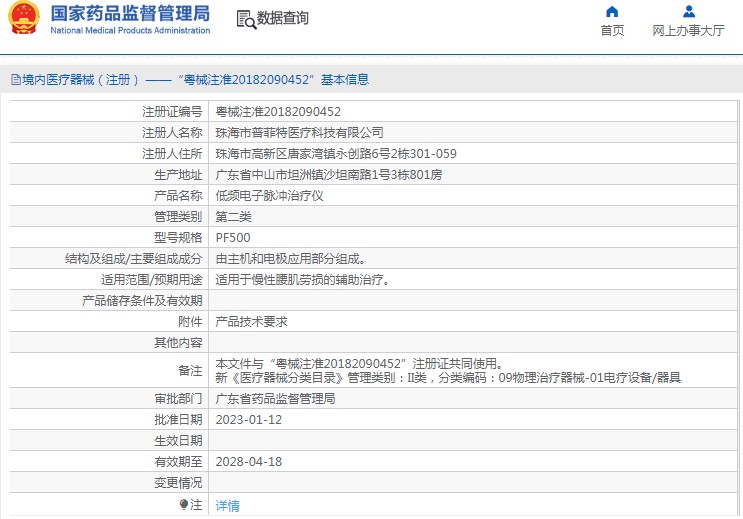Click the 生效日期 row label
Image resolution: width=743 pixels, height=519 pixels.
178,441
